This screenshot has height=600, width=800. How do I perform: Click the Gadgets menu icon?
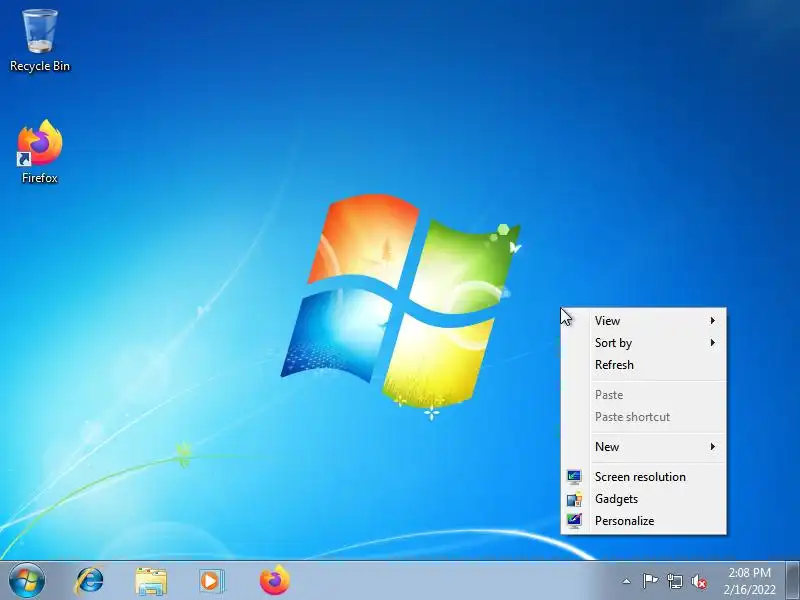pos(574,498)
